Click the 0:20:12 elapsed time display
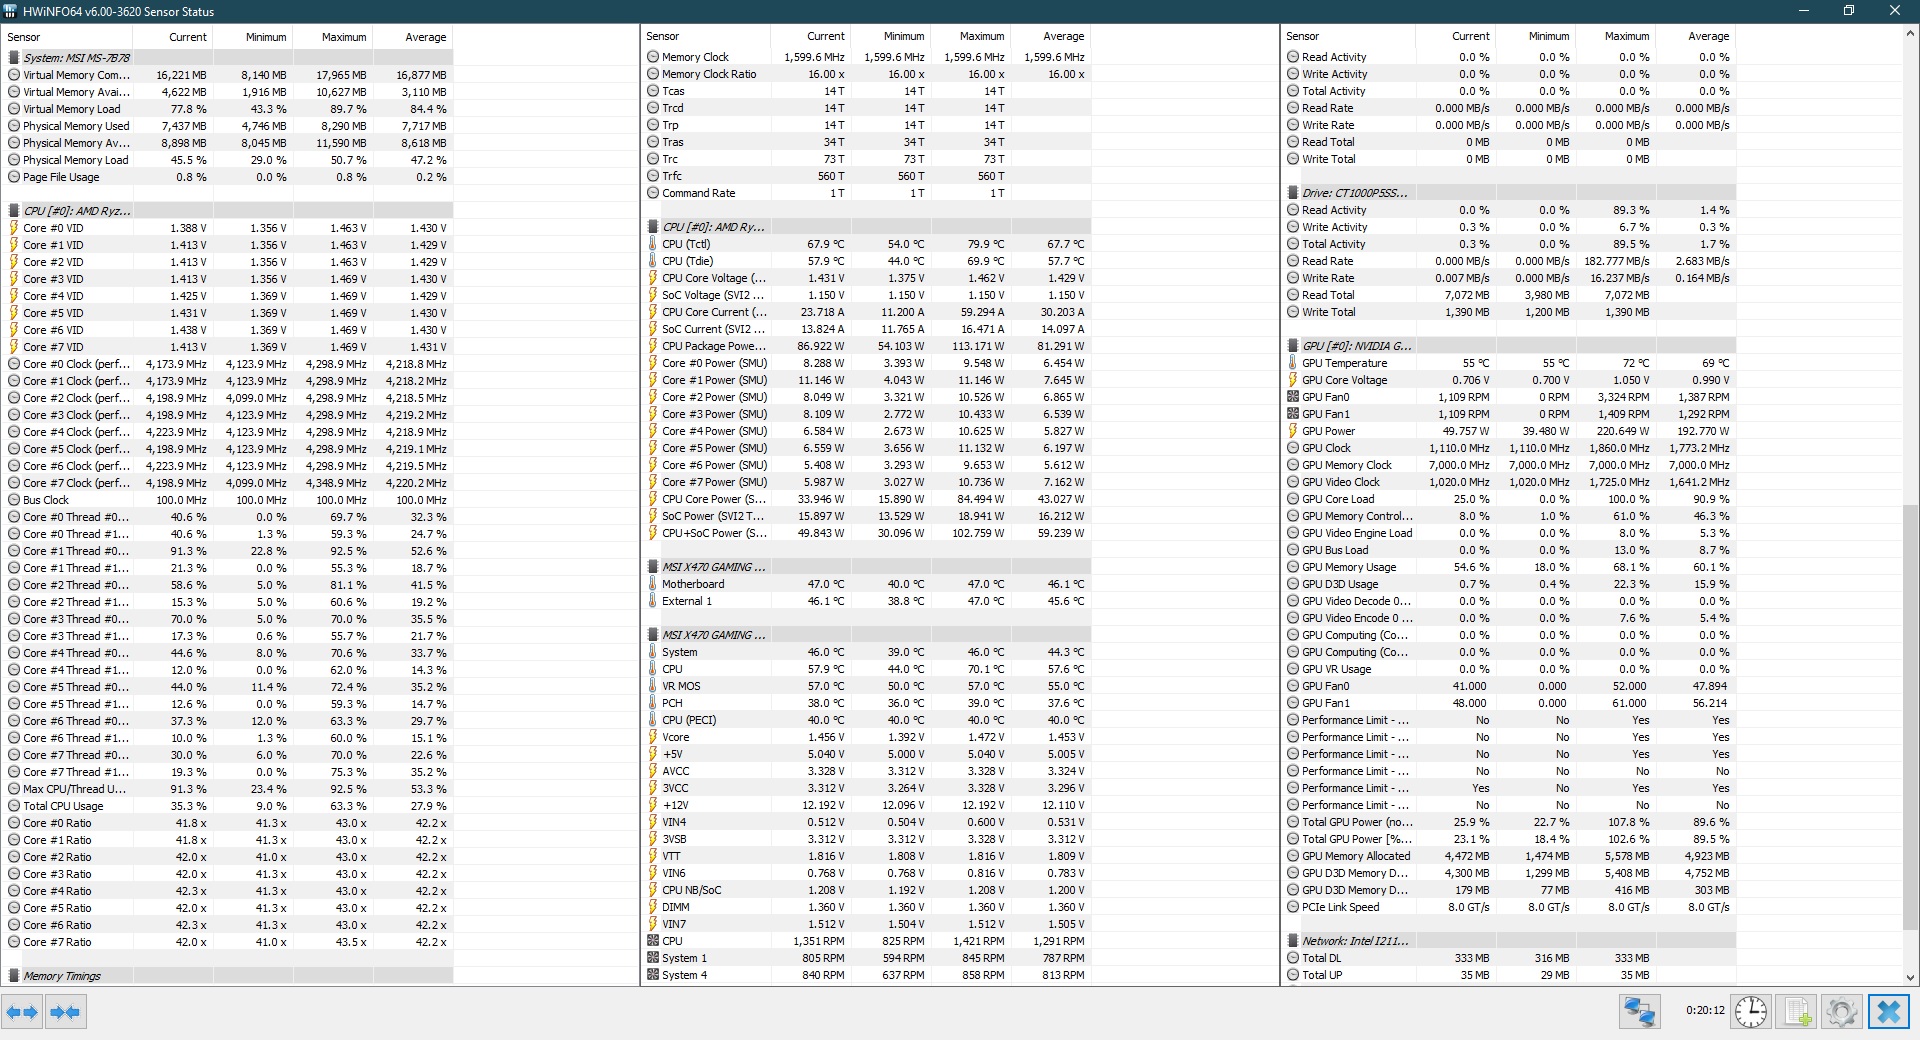This screenshot has height=1040, width=1920. click(1705, 1010)
